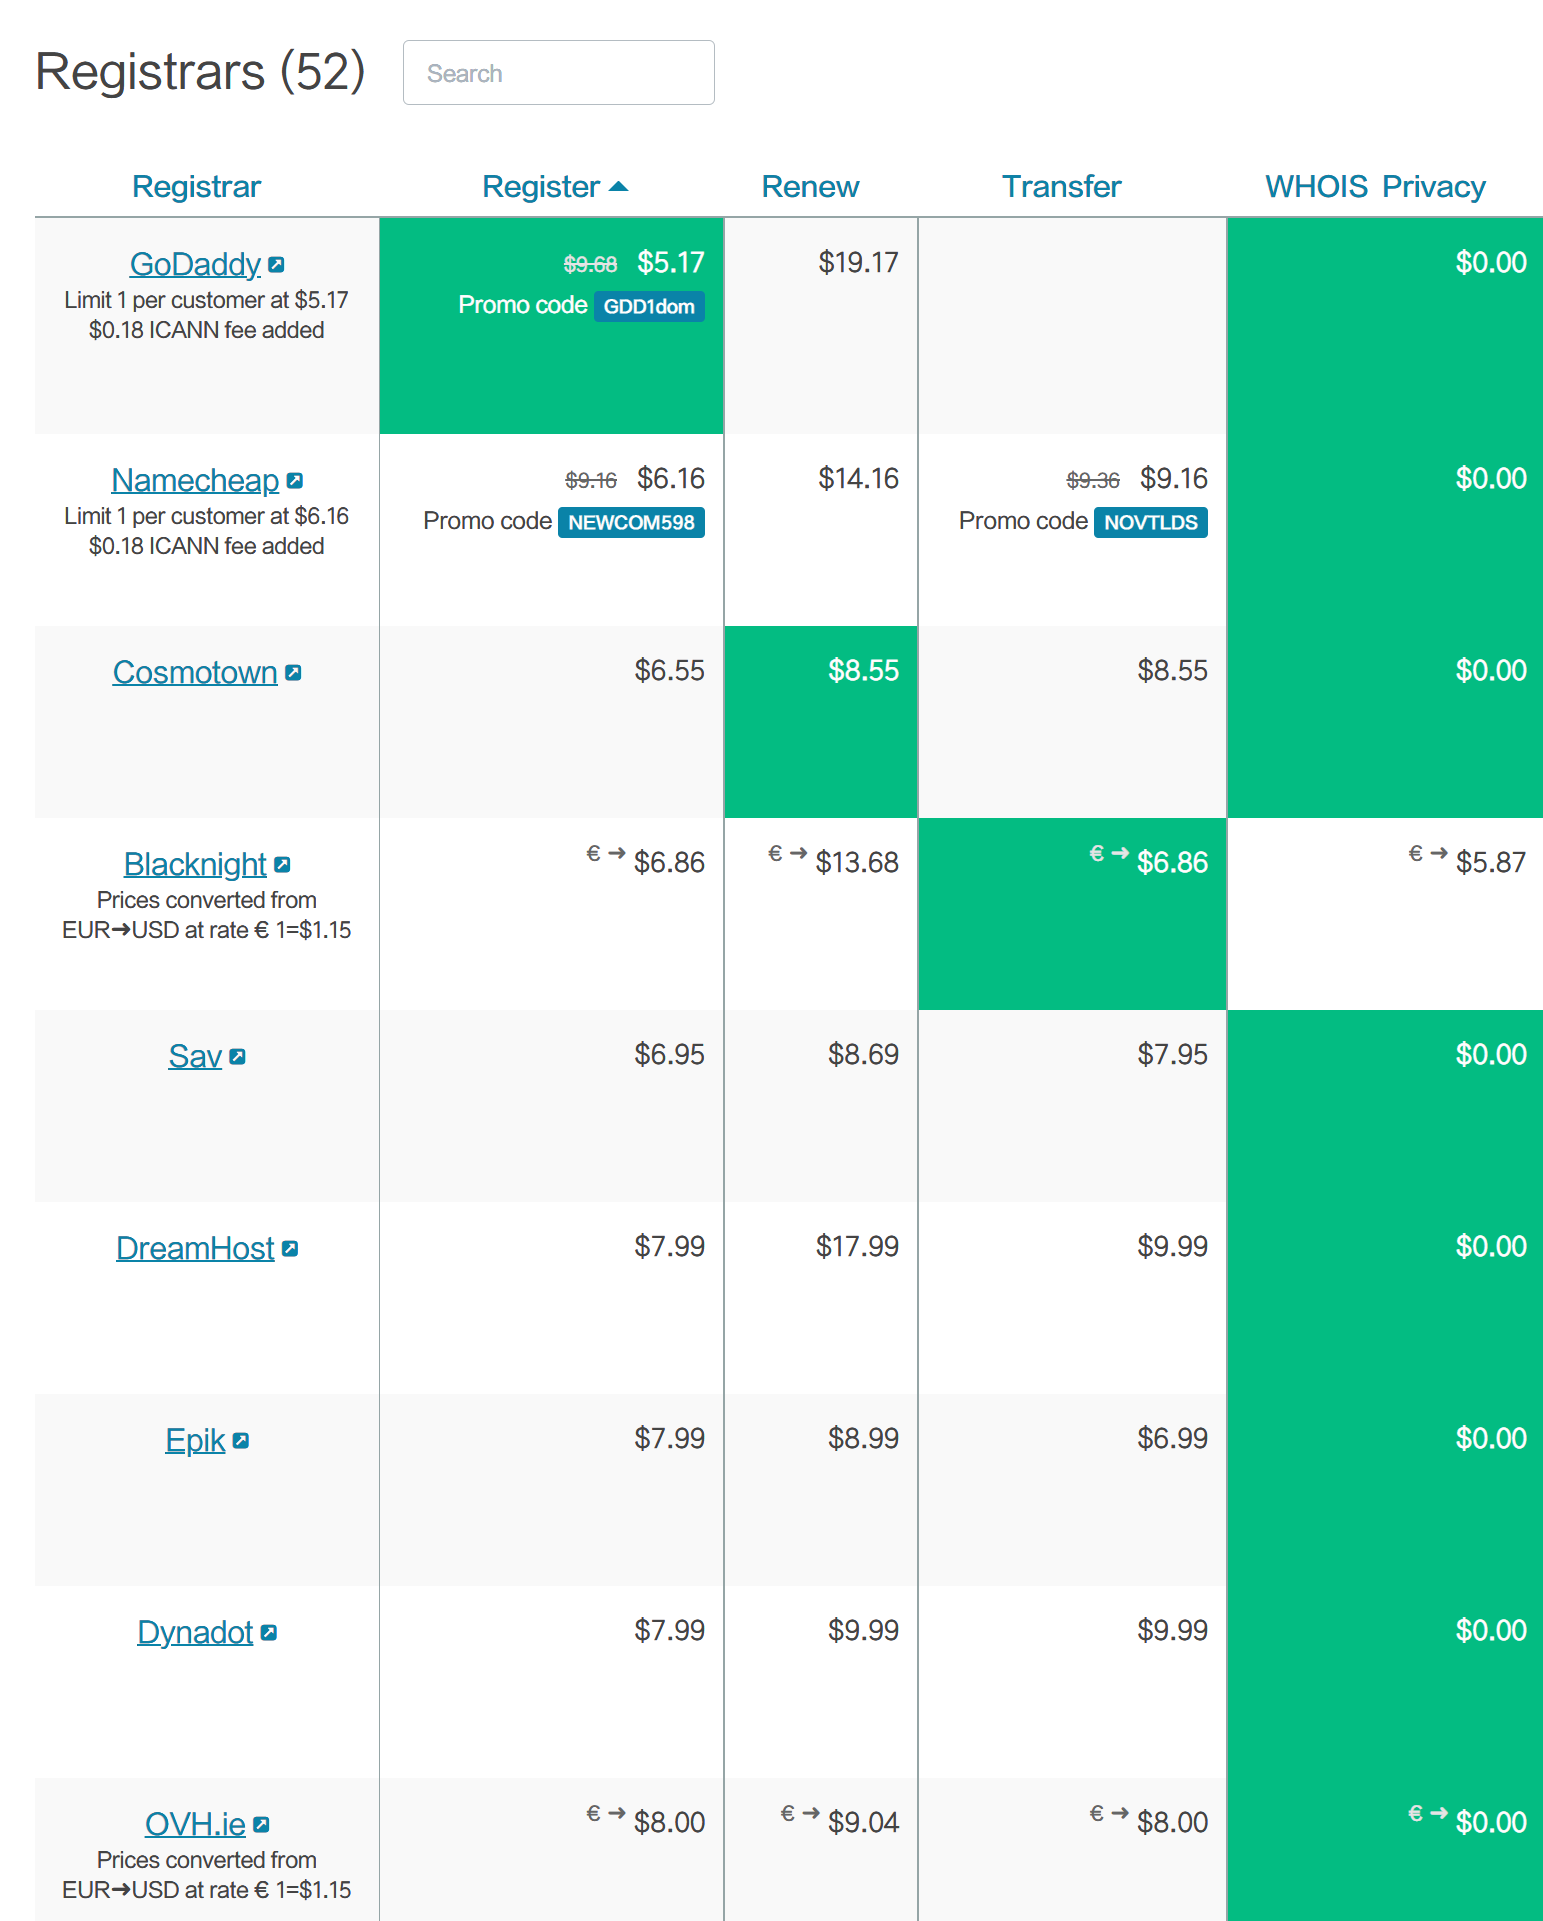The image size is (1543, 1921).
Task: Open external link icon next to Sav
Action: pos(238,1057)
